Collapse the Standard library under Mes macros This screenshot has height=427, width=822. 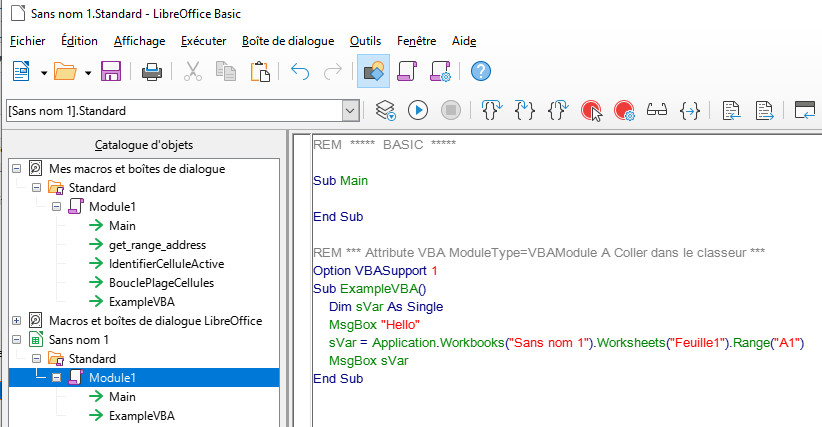36,188
